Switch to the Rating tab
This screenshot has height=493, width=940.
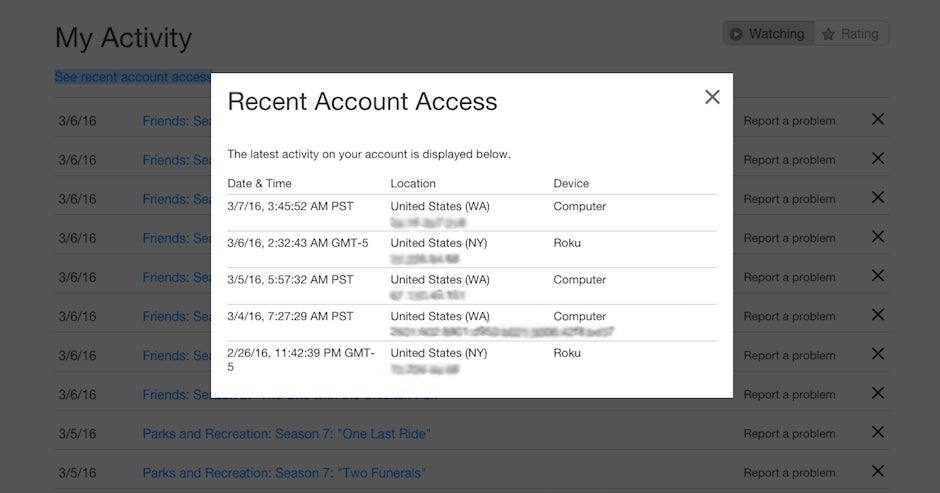pos(851,34)
